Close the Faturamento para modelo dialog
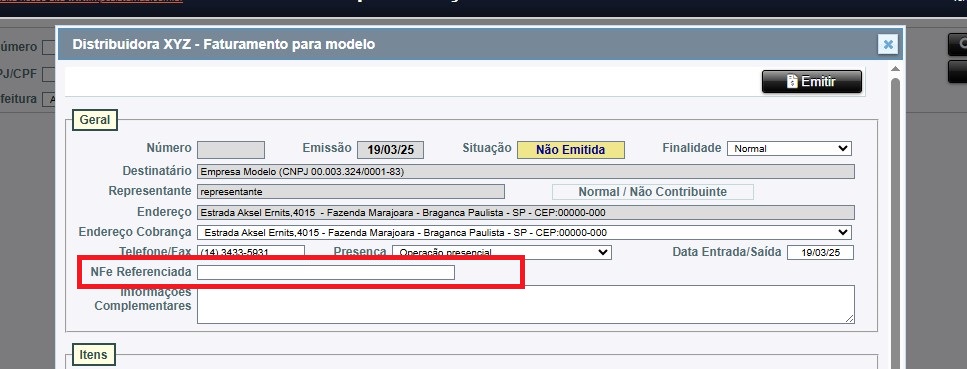Screen dimensions: 967x369 (888, 44)
